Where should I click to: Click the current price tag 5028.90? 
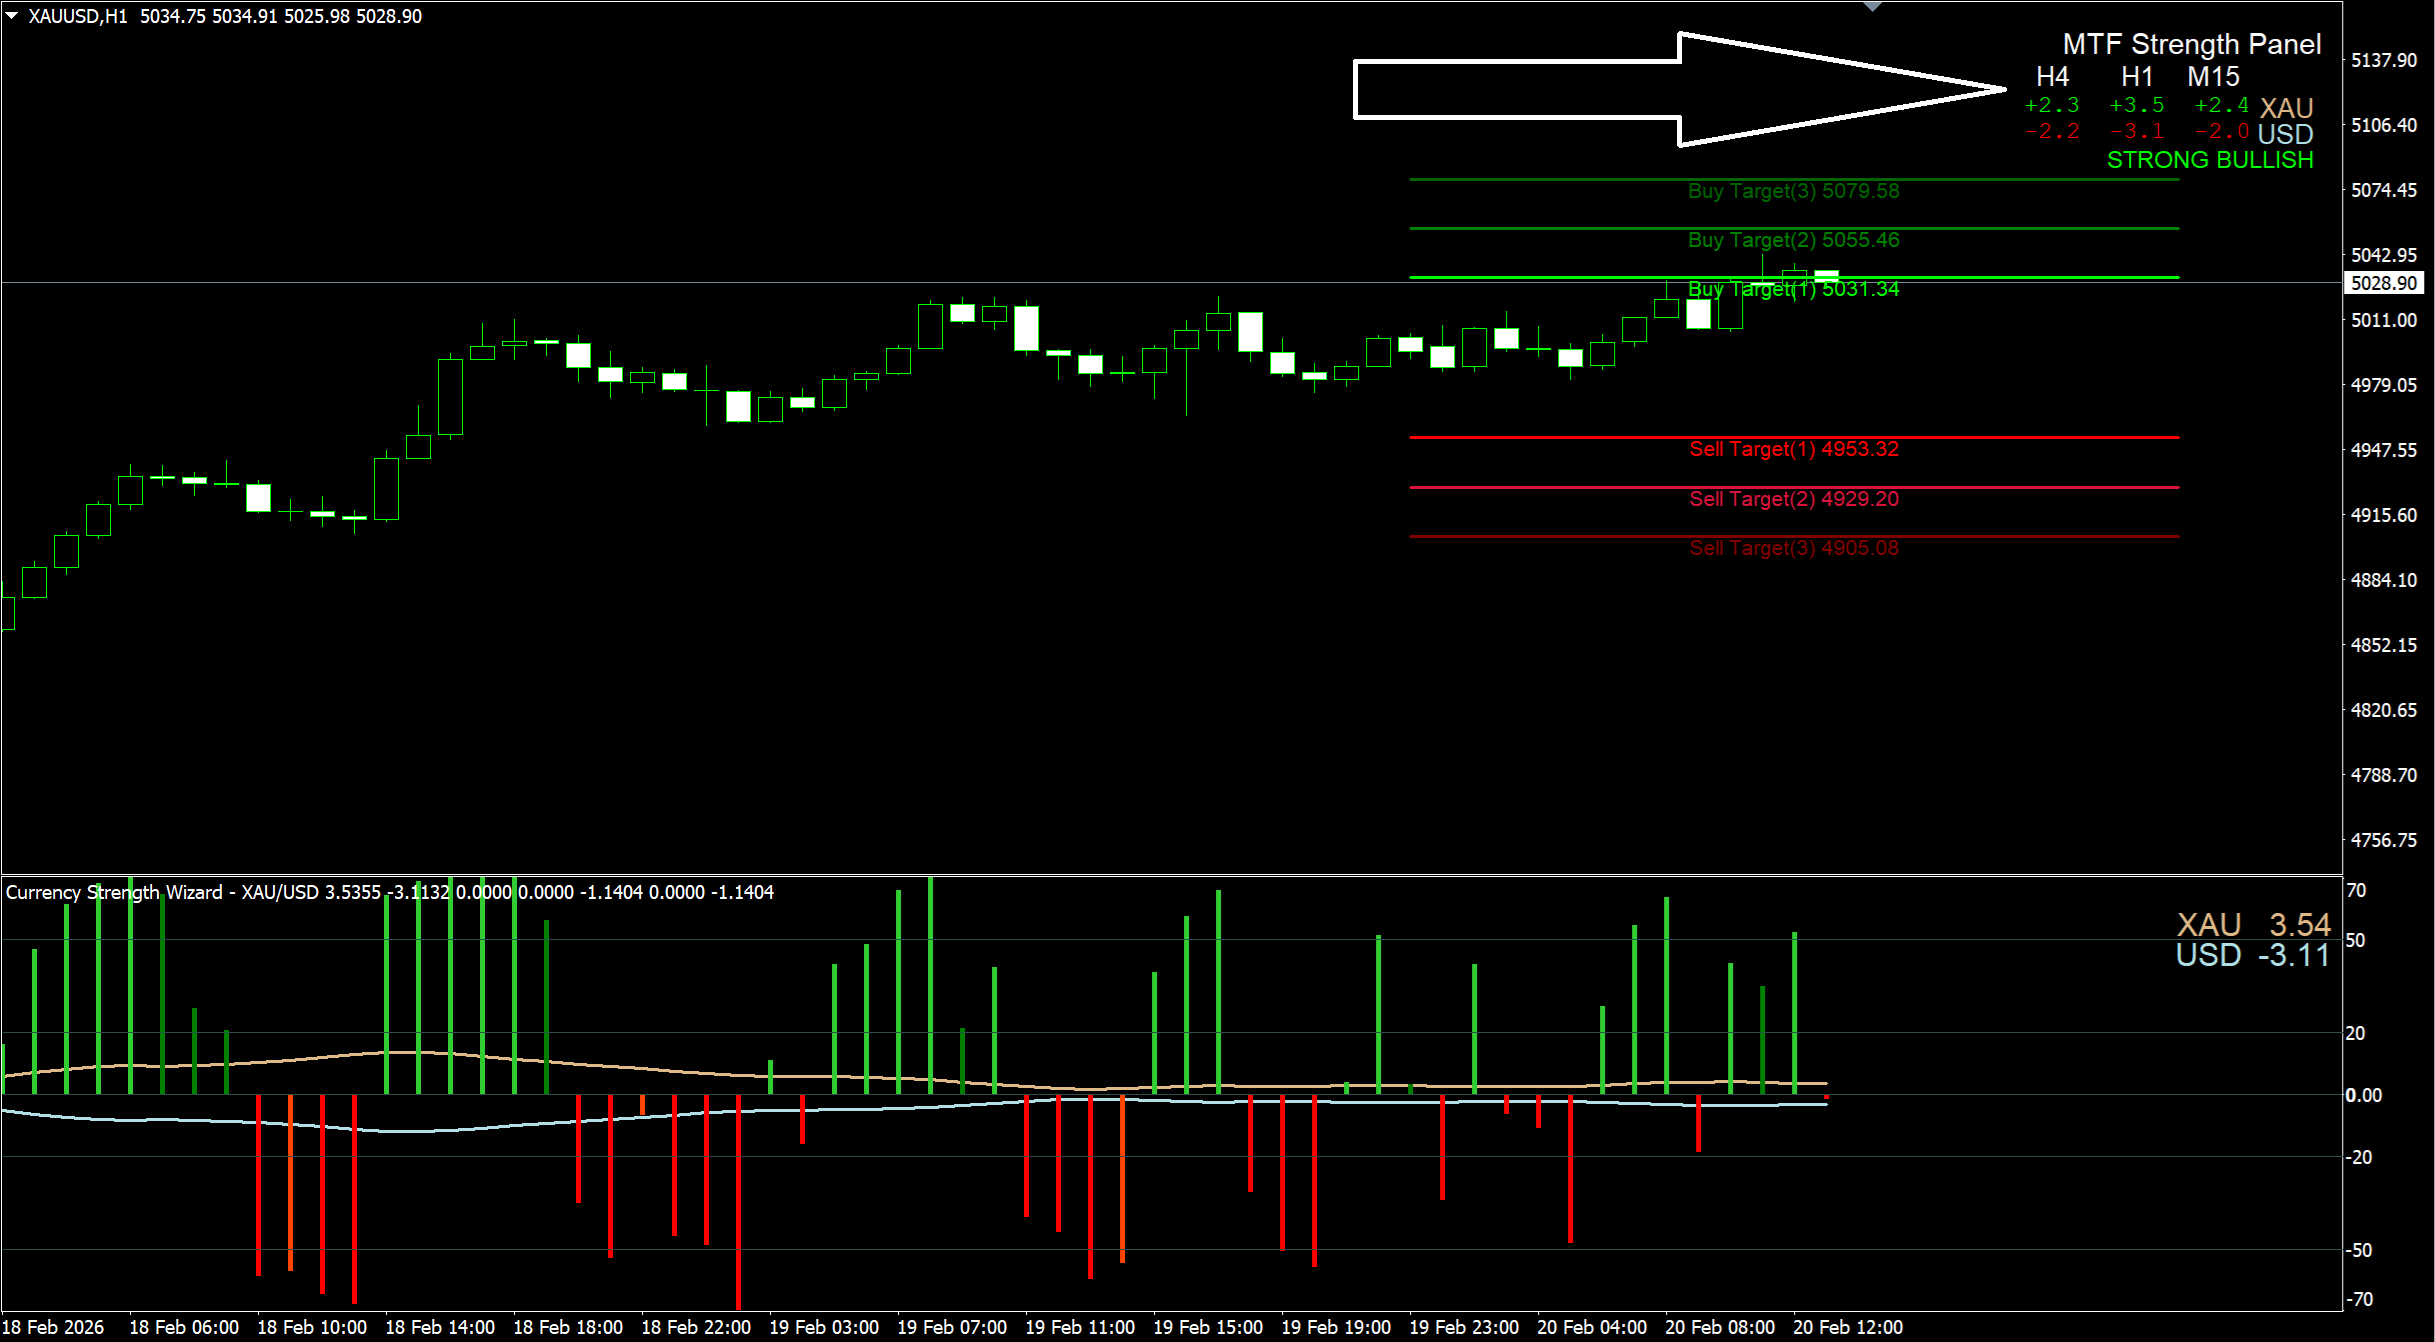click(2384, 283)
